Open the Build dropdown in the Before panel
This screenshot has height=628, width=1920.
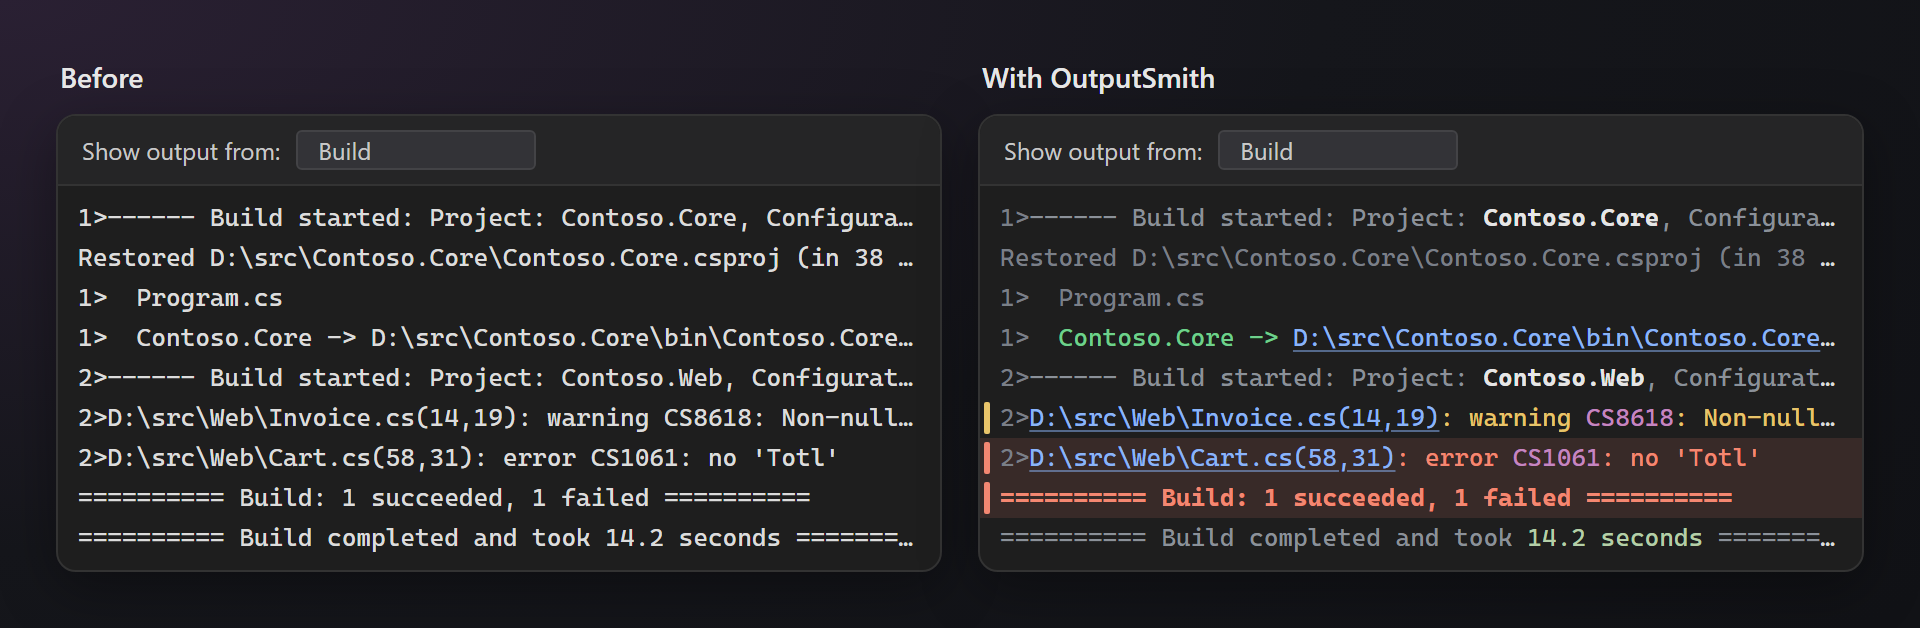coord(416,151)
